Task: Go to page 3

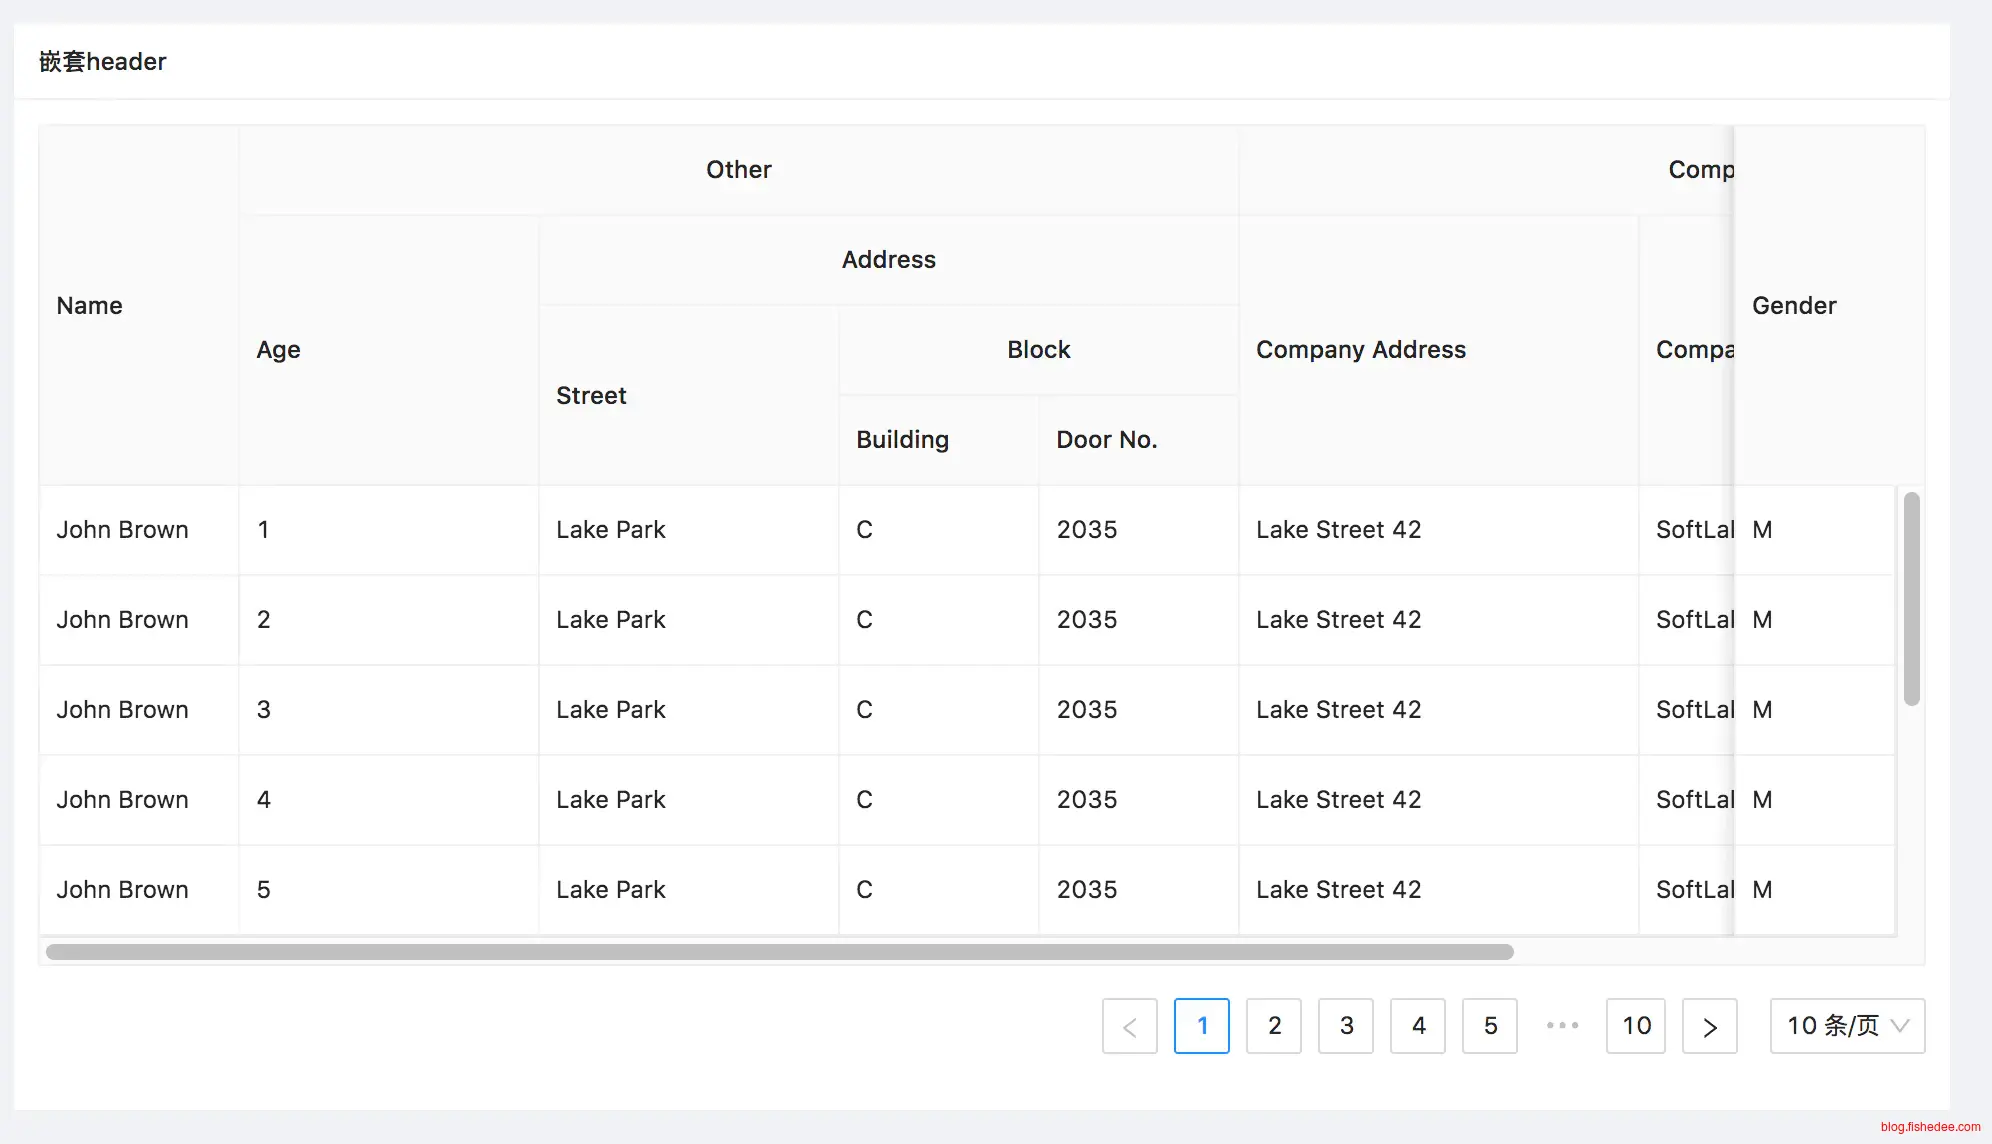Action: tap(1345, 1026)
